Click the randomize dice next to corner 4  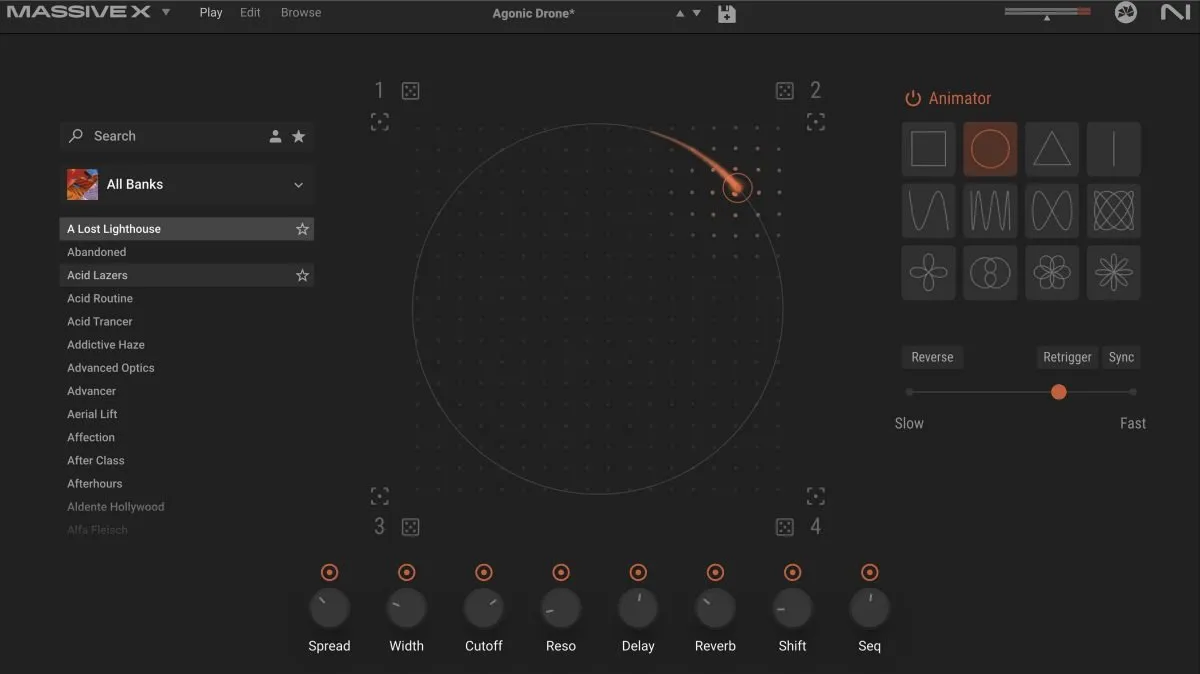coord(785,527)
